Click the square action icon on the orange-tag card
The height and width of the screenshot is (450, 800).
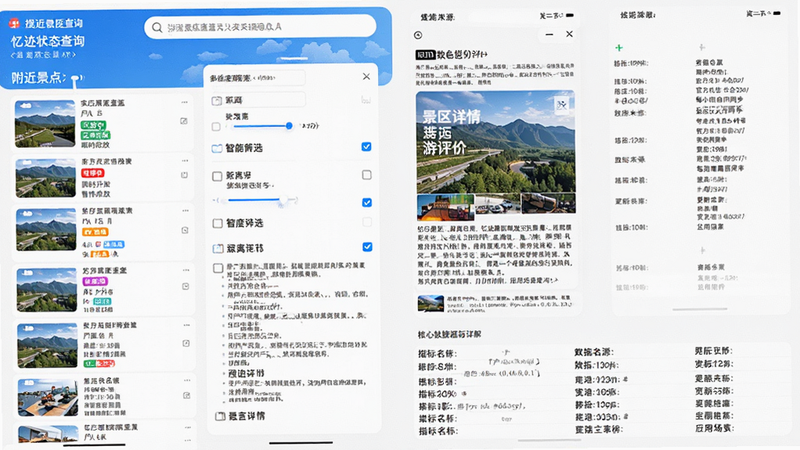point(185,230)
